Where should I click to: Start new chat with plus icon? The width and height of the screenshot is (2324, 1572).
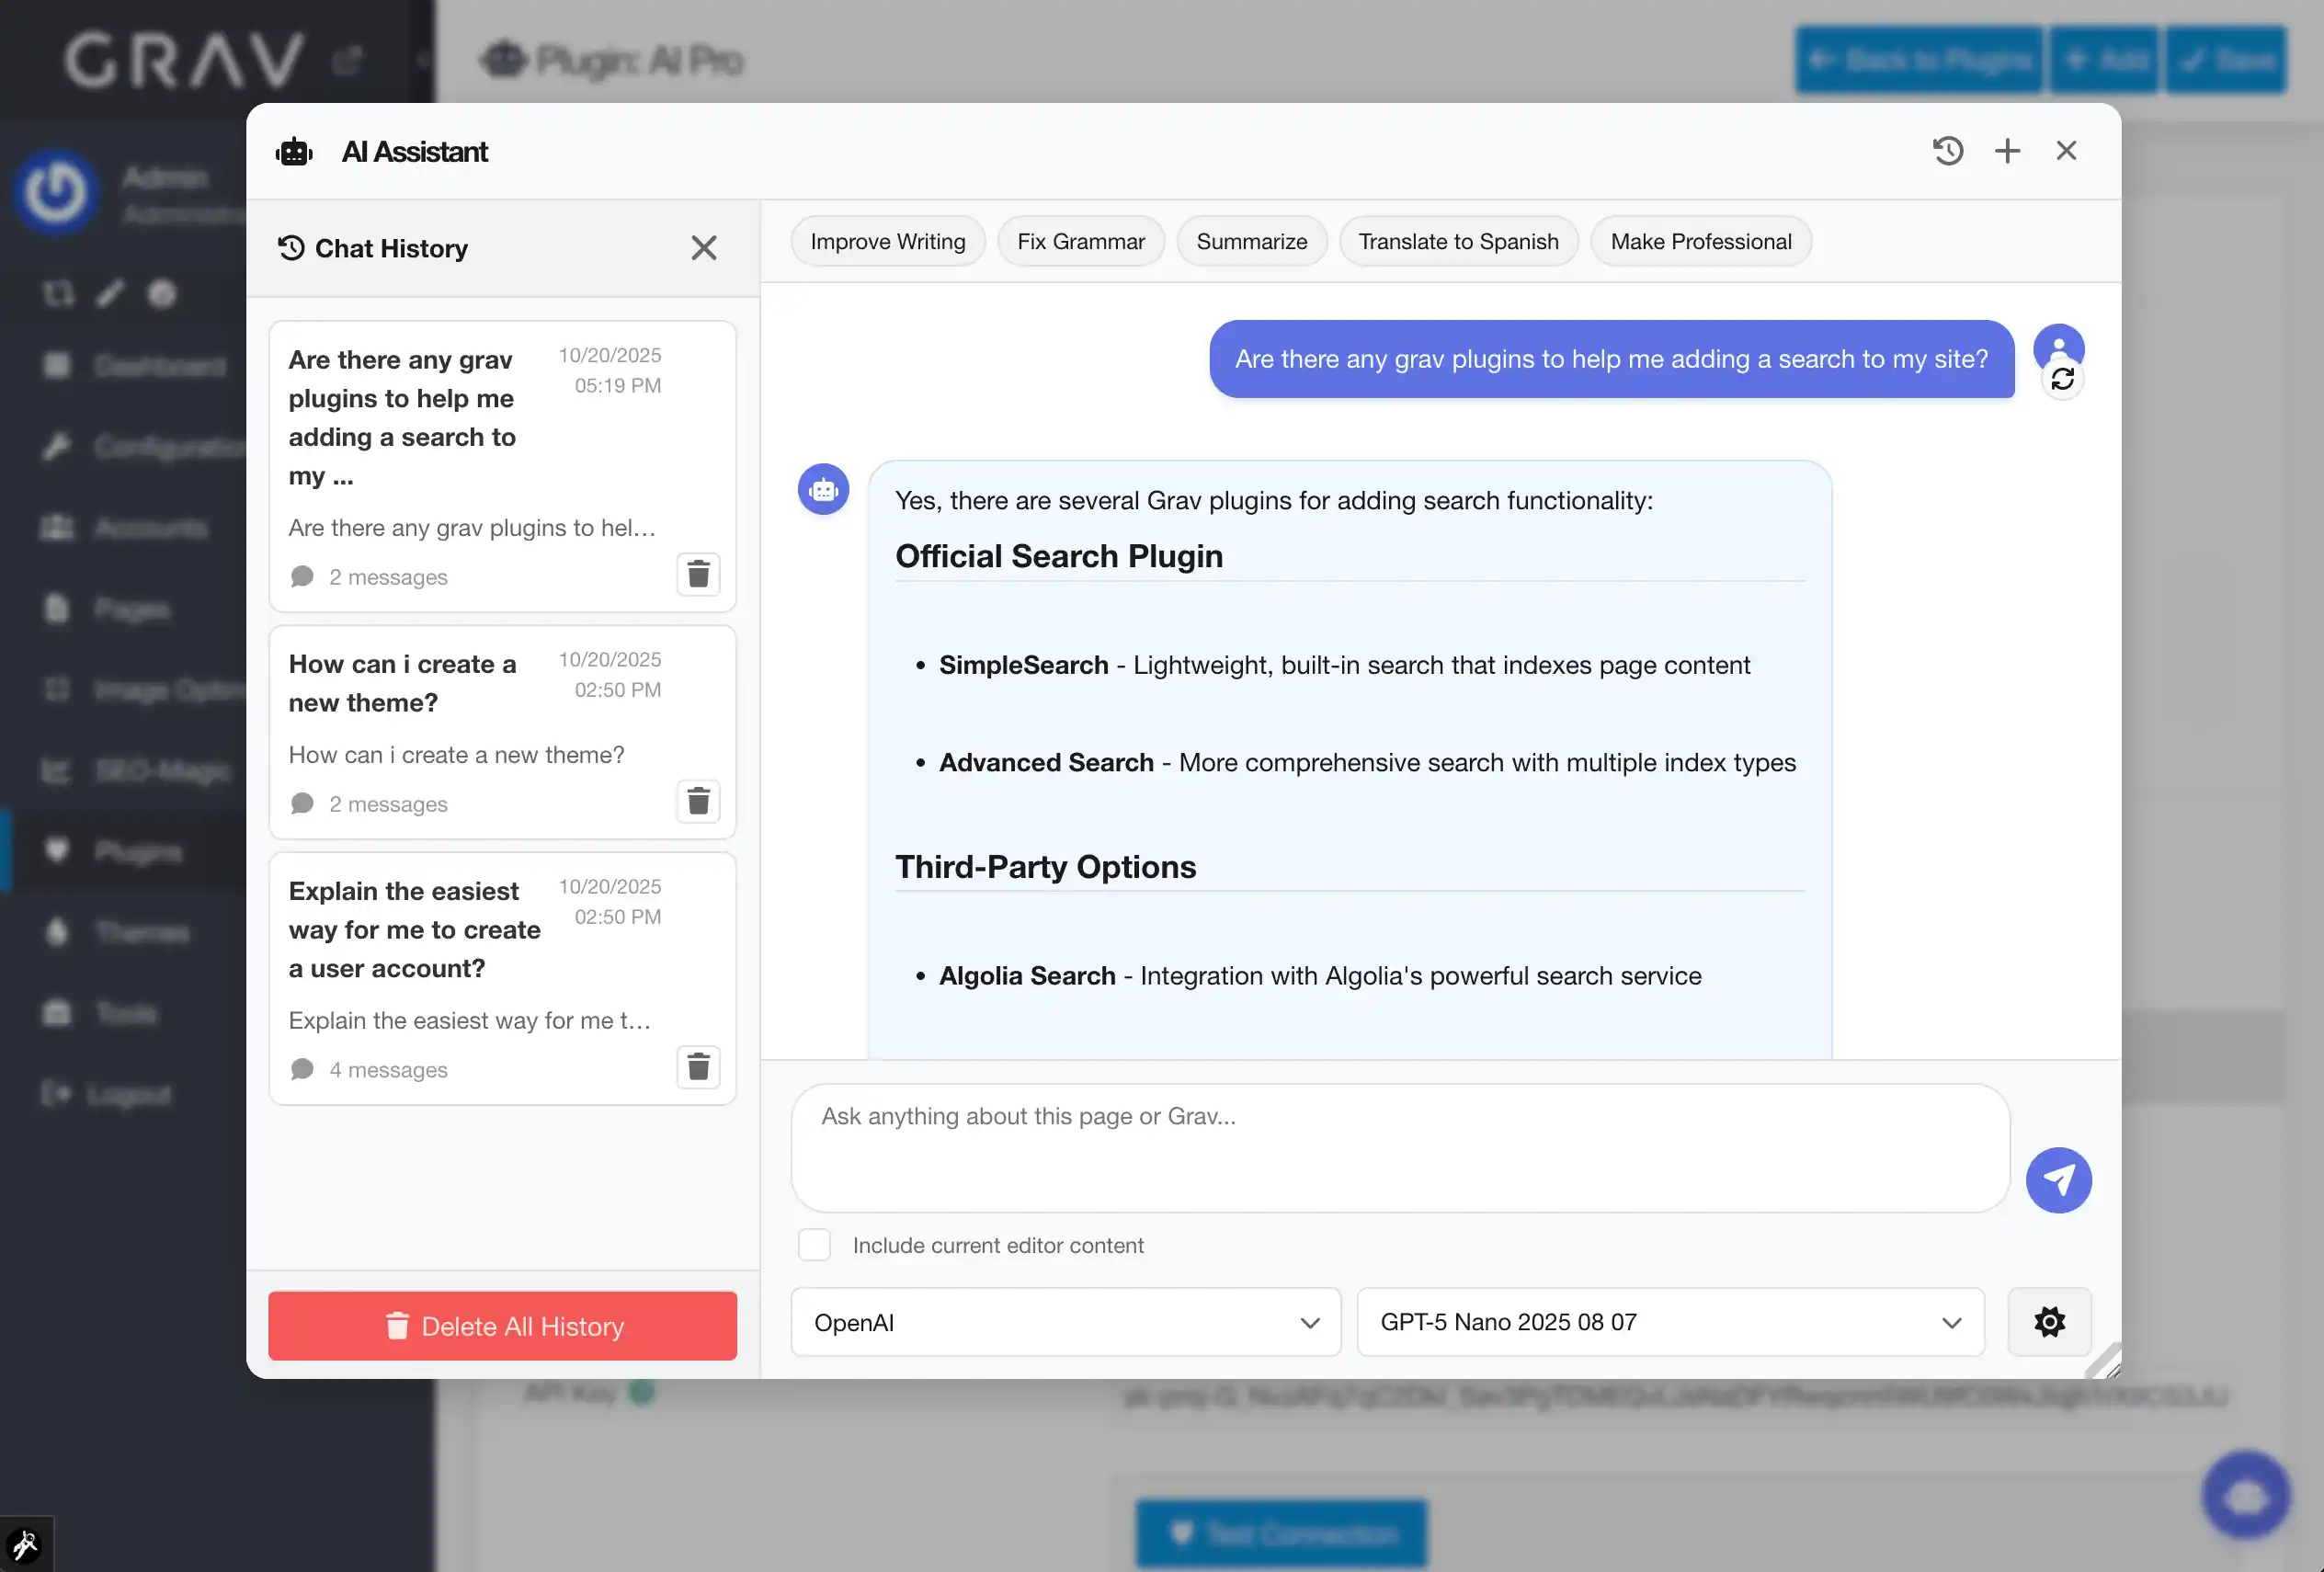coord(2007,151)
